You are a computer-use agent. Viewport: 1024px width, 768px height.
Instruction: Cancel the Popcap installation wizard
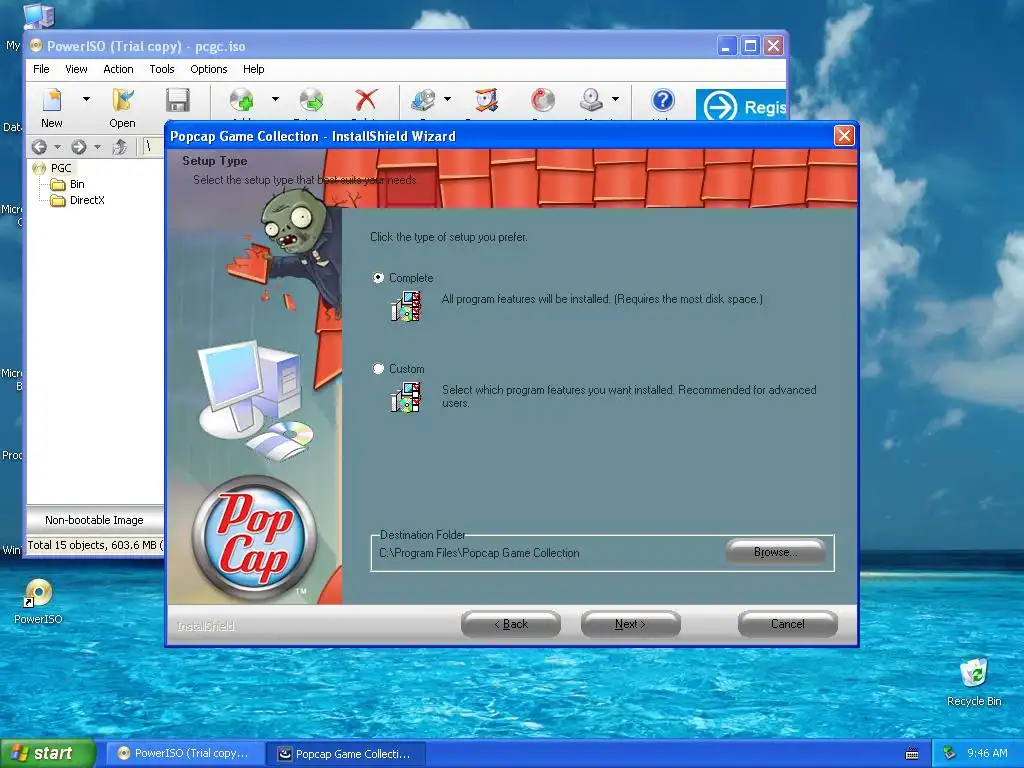[x=788, y=624]
